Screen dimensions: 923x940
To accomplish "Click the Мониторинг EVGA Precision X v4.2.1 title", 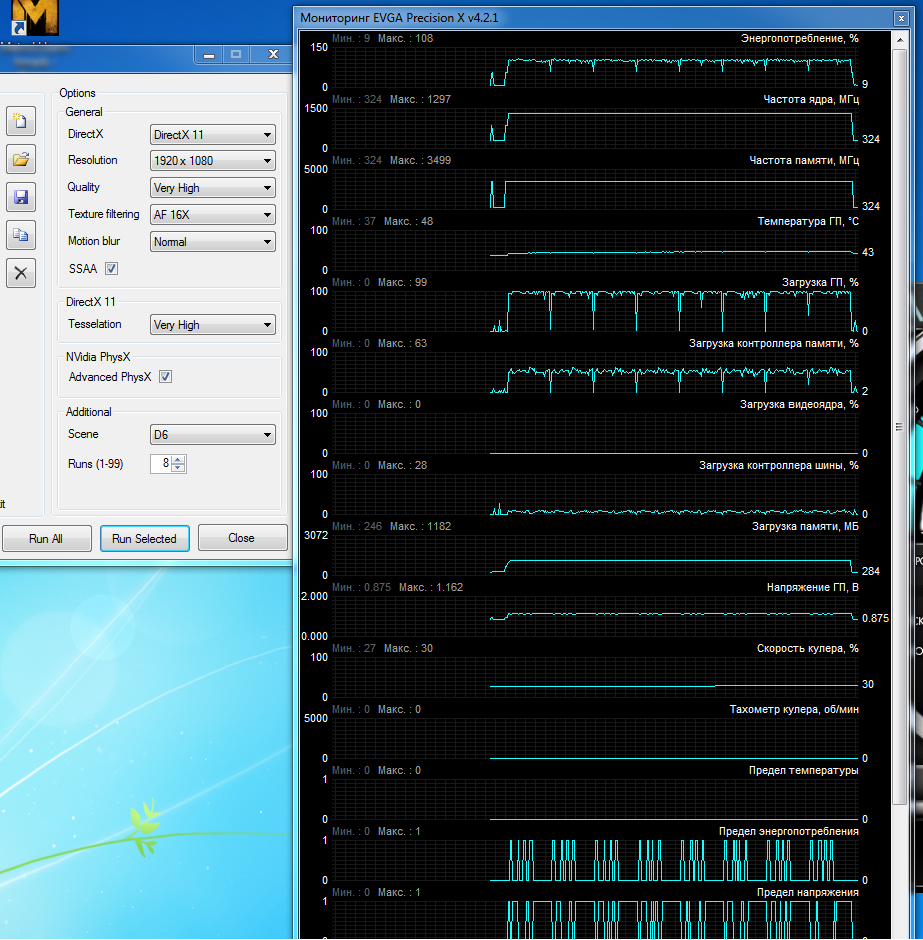I will [399, 18].
